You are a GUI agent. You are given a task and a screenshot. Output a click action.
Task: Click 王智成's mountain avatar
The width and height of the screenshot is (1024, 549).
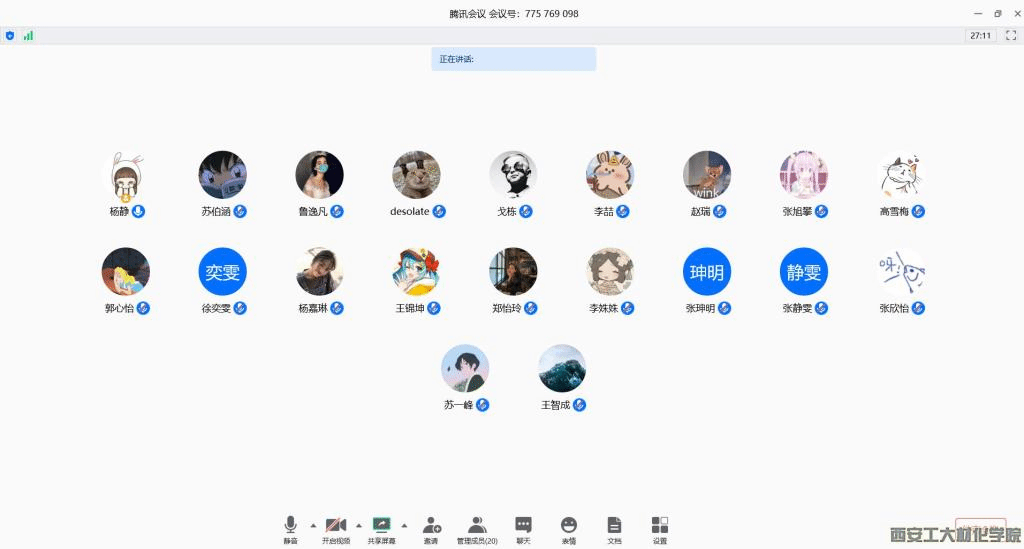562,369
